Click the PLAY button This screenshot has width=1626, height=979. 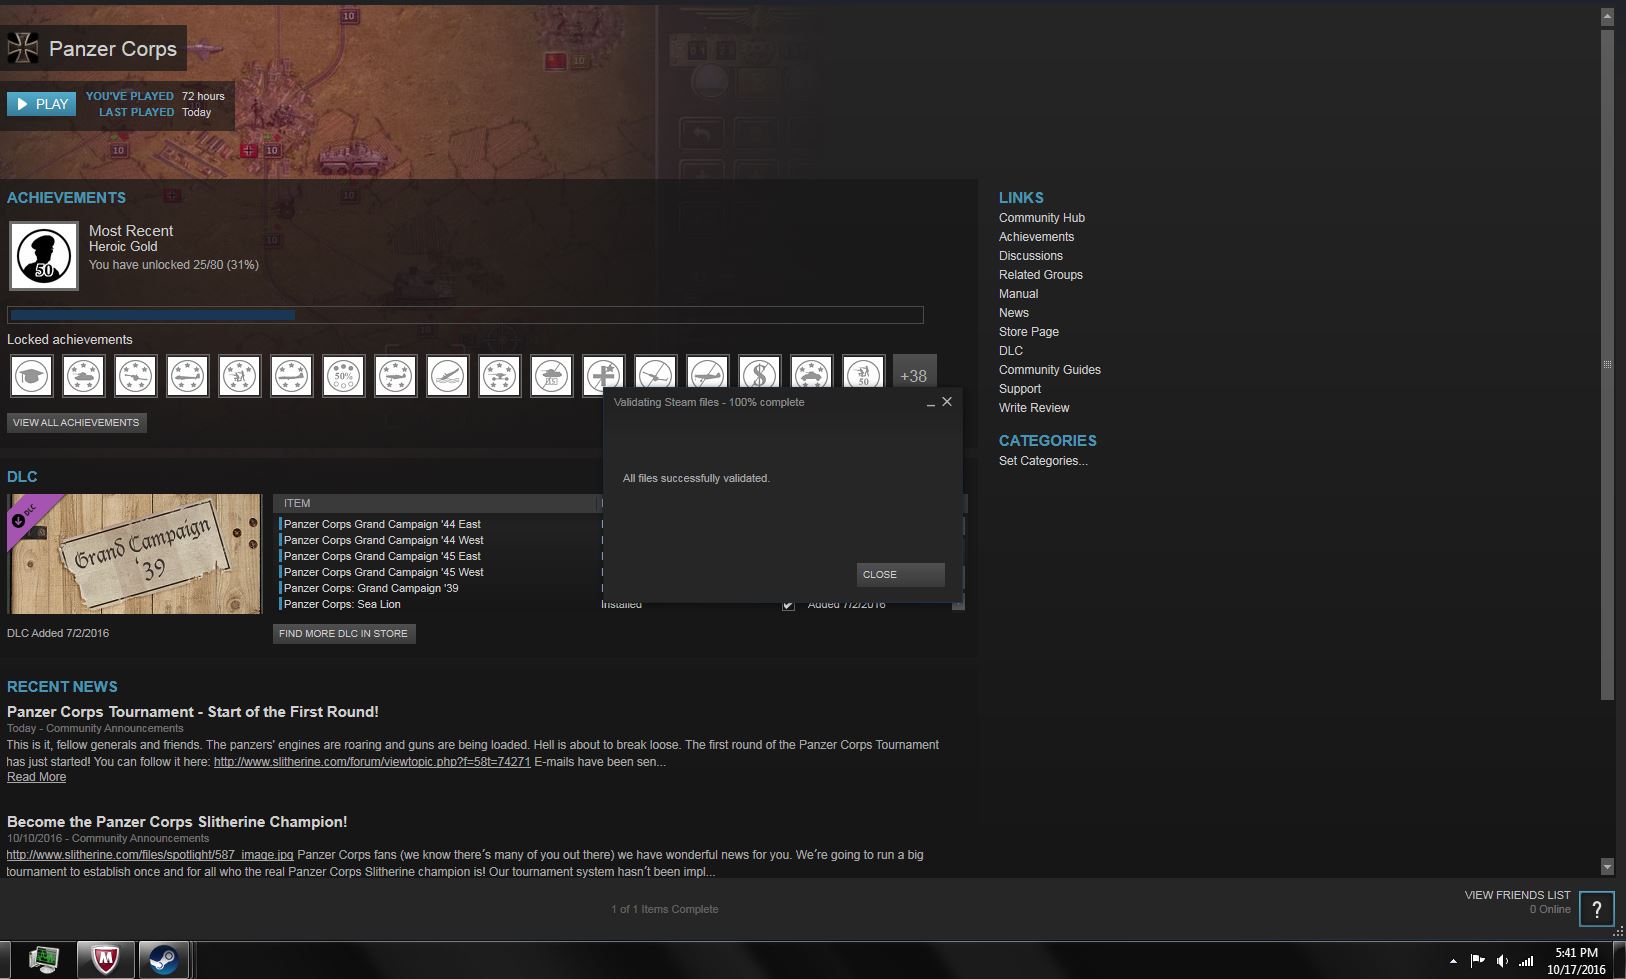coord(42,104)
